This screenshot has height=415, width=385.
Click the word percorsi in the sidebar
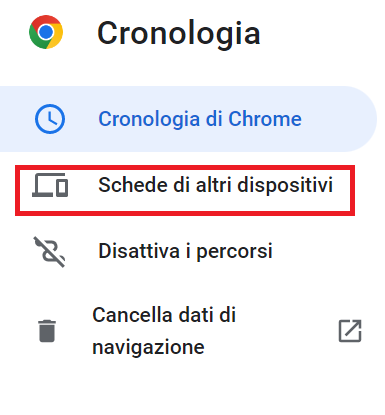pos(234,251)
